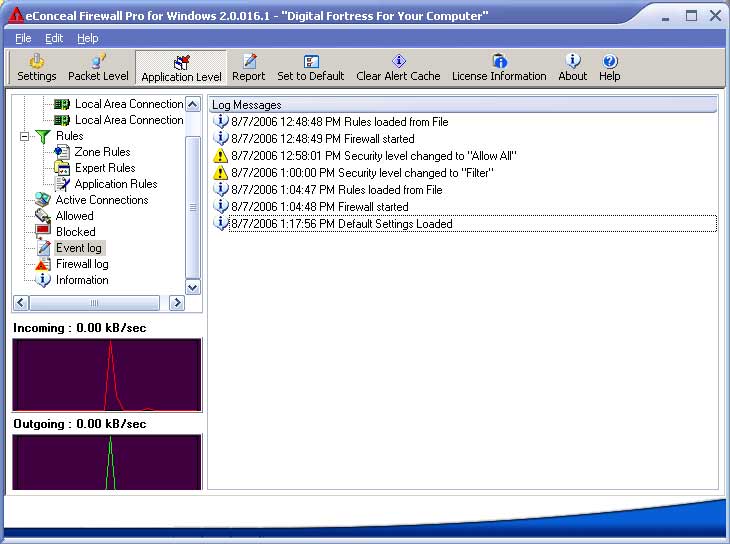Click tree scroll-down arrow button
The image size is (730, 544).
pyautogui.click(x=193, y=287)
